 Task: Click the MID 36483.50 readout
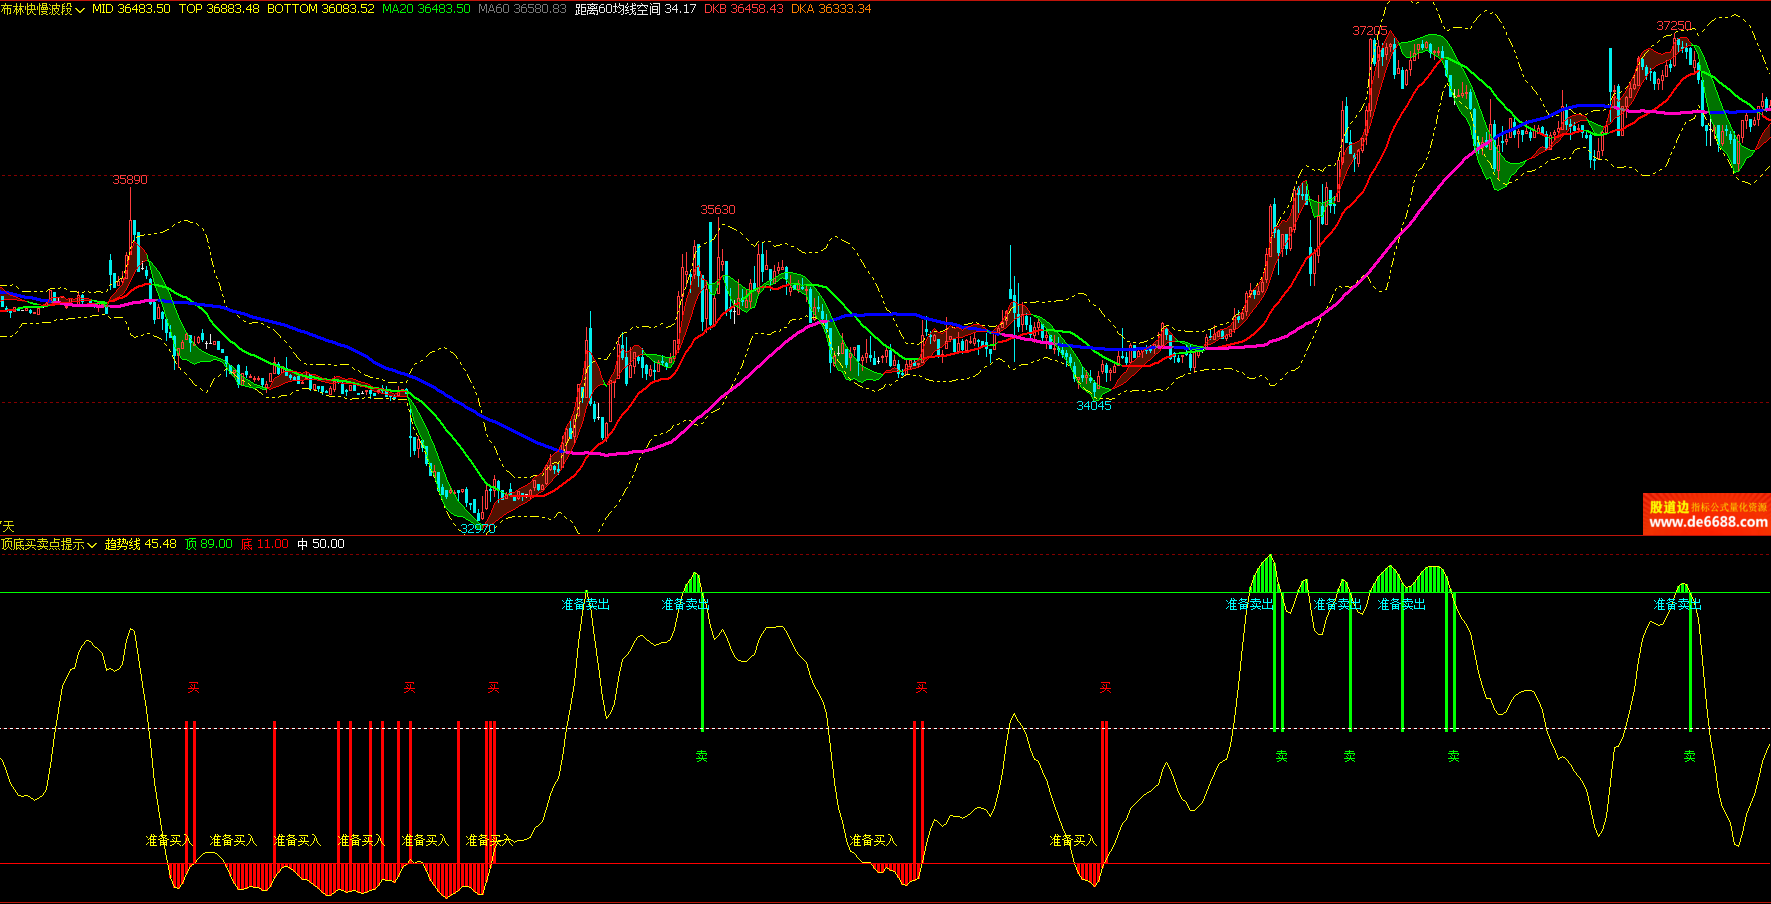[x=131, y=9]
